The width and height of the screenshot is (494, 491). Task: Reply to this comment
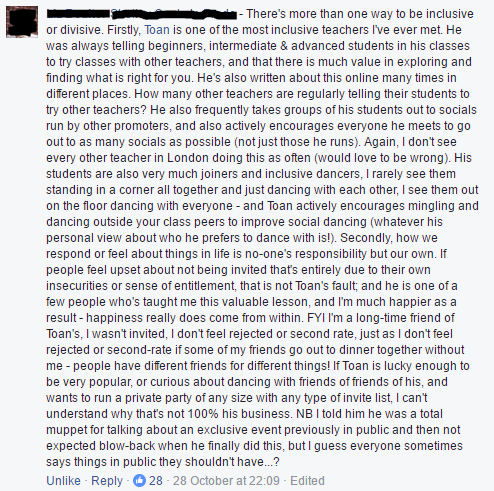coord(107,481)
